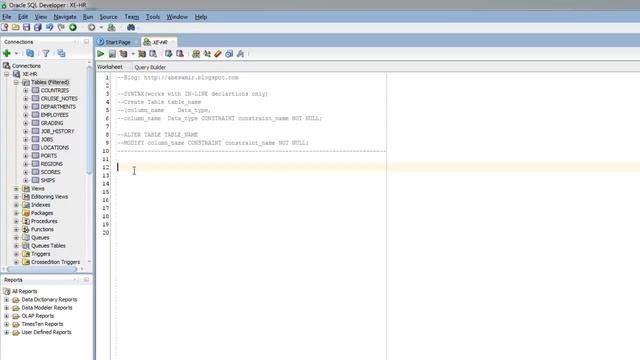The height and width of the screenshot is (360, 640).
Task: Open the Source menu
Action: point(108,17)
